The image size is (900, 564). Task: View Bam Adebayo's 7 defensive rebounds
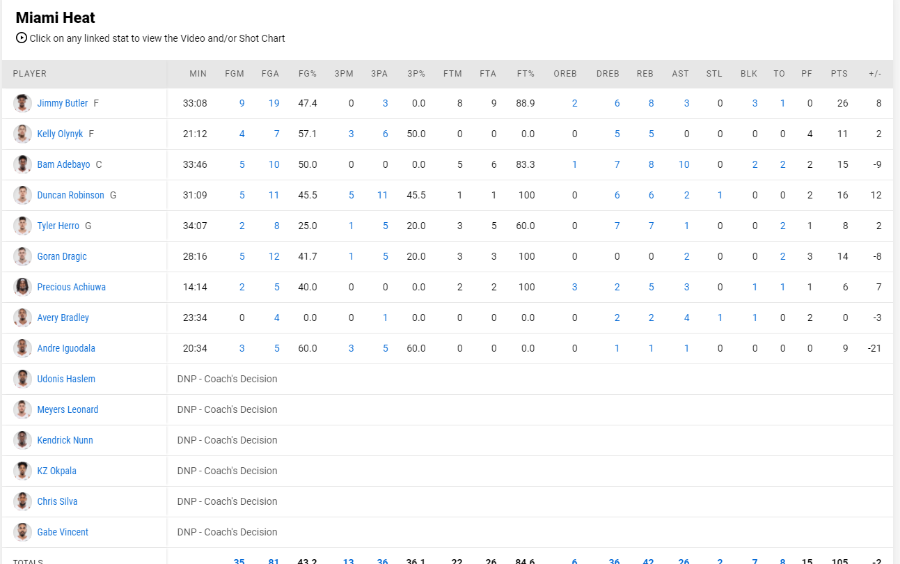(x=617, y=164)
